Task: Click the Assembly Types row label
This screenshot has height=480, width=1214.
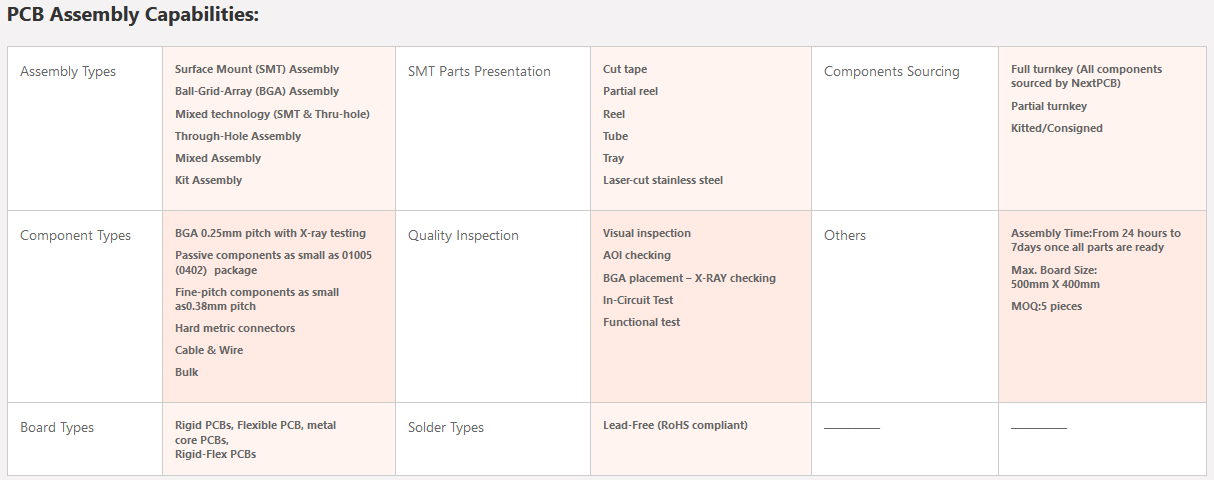Action: coord(68,72)
